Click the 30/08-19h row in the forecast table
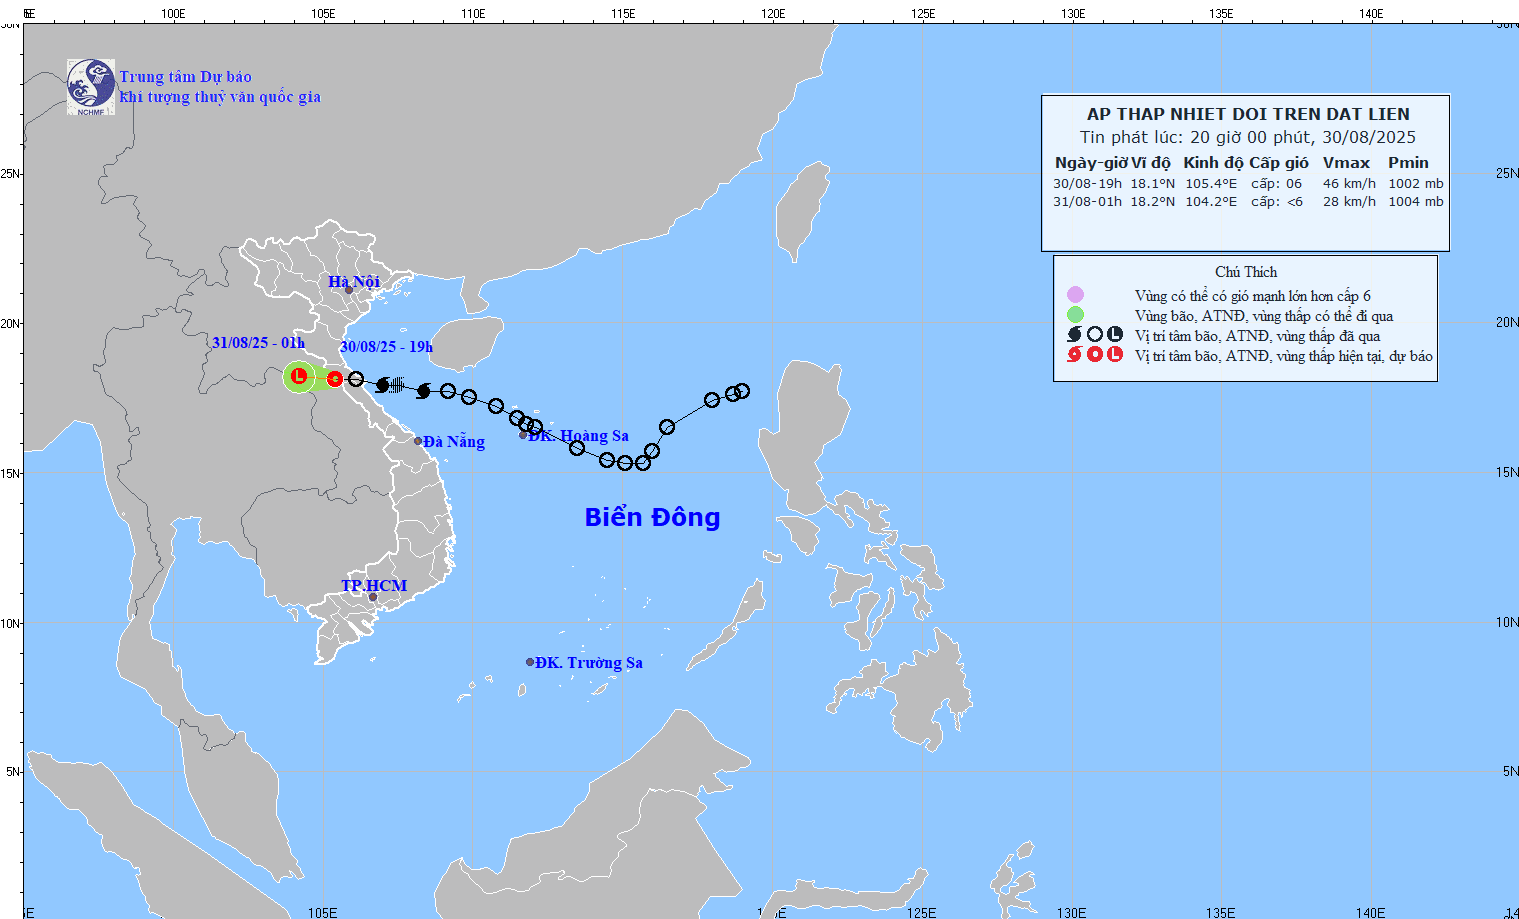 coord(1247,184)
